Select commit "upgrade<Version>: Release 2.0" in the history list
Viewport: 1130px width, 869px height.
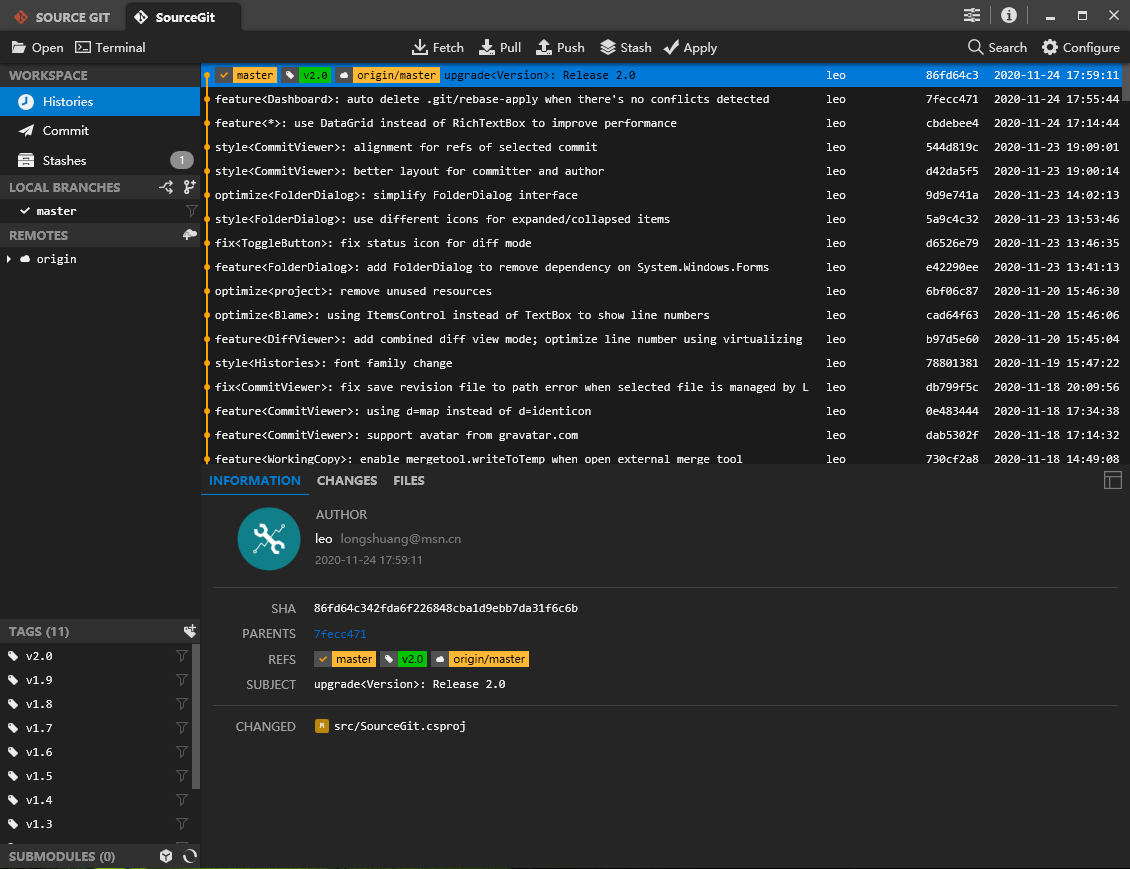(x=662, y=75)
